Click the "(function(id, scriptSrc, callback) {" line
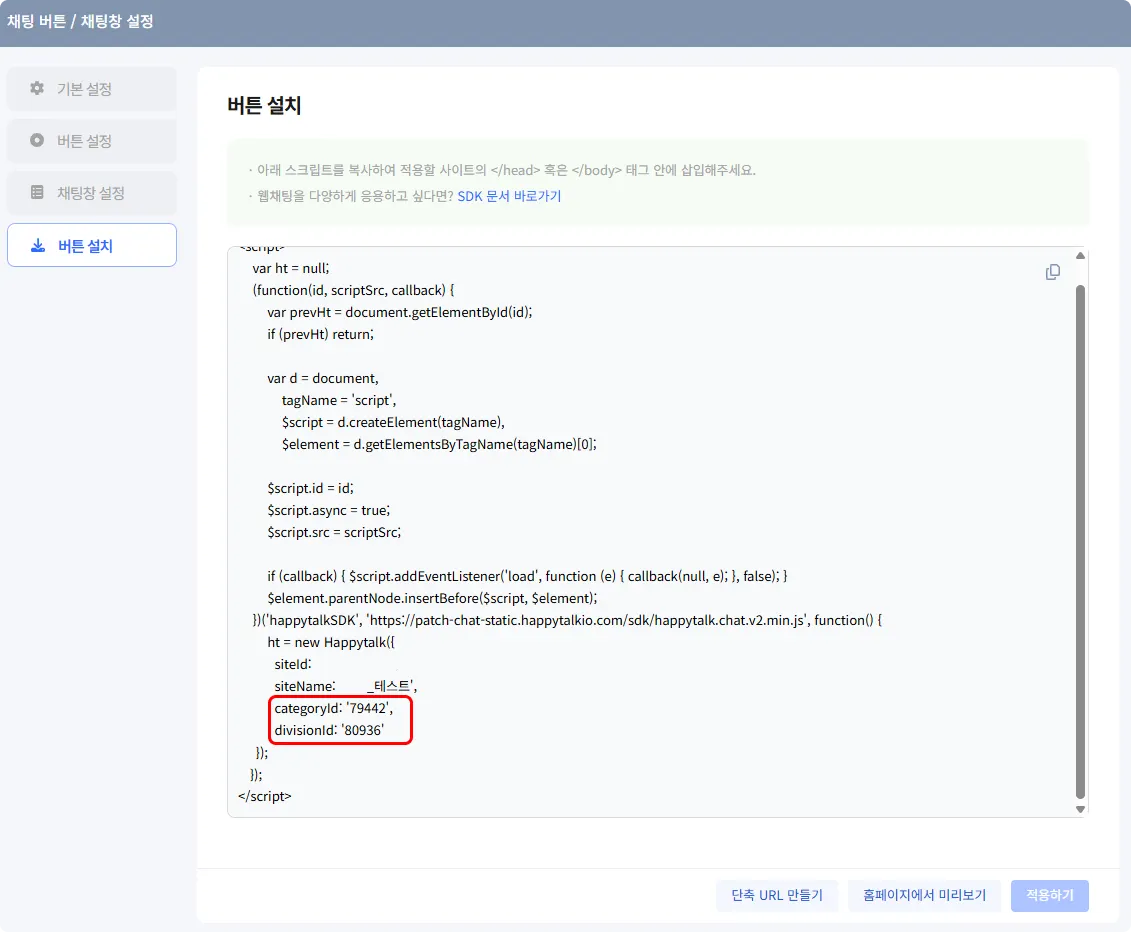Image resolution: width=1131 pixels, height=932 pixels. pyautogui.click(x=353, y=290)
